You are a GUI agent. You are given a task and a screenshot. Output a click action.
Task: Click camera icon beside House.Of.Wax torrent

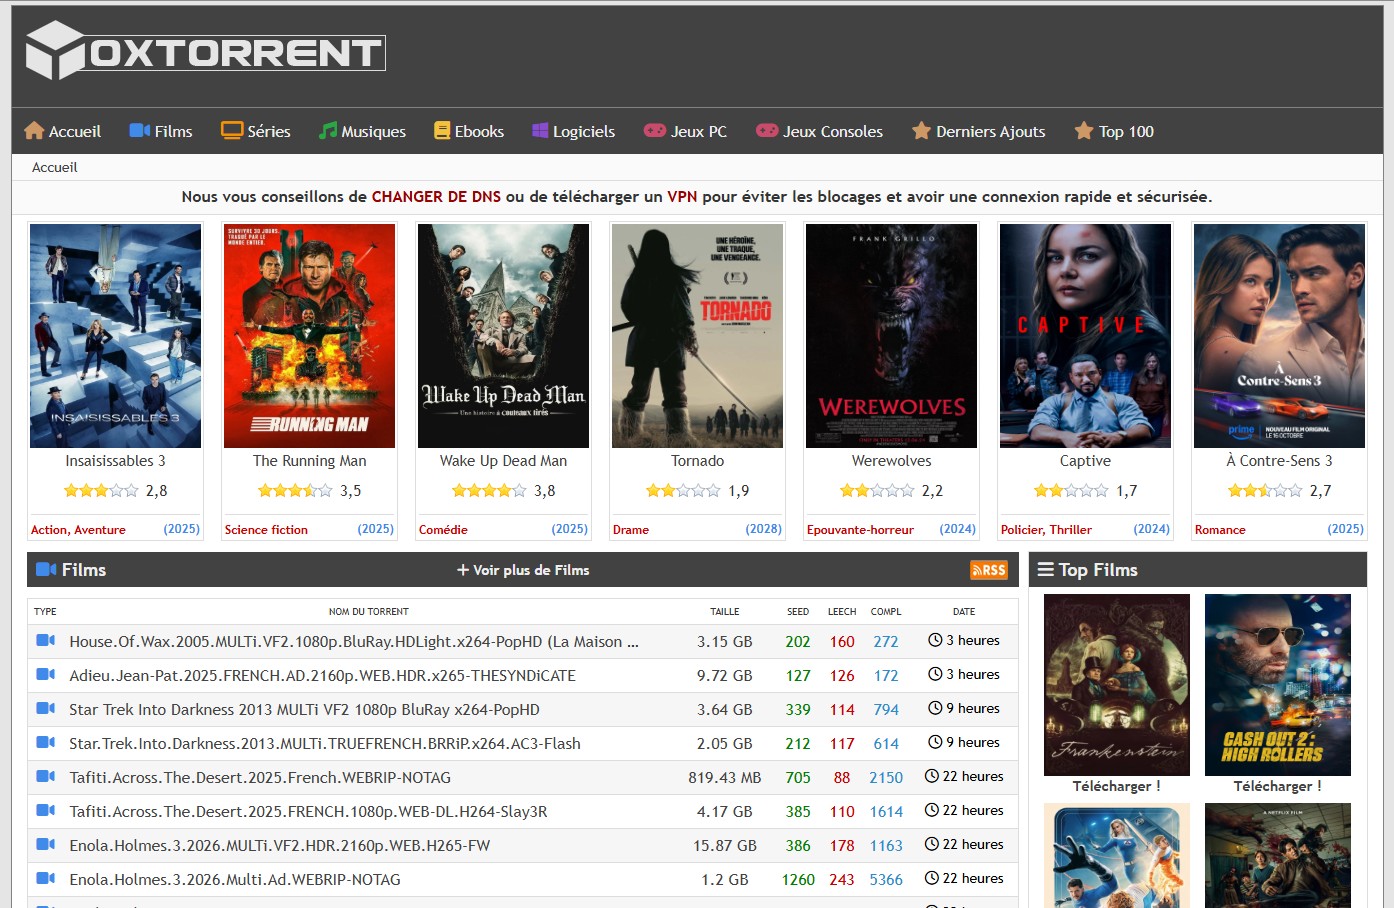click(x=46, y=640)
